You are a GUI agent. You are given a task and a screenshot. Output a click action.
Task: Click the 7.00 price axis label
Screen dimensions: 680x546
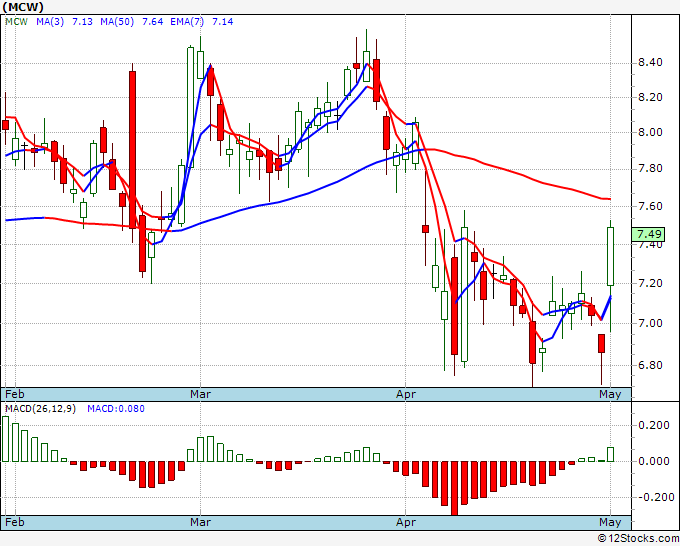[651, 324]
